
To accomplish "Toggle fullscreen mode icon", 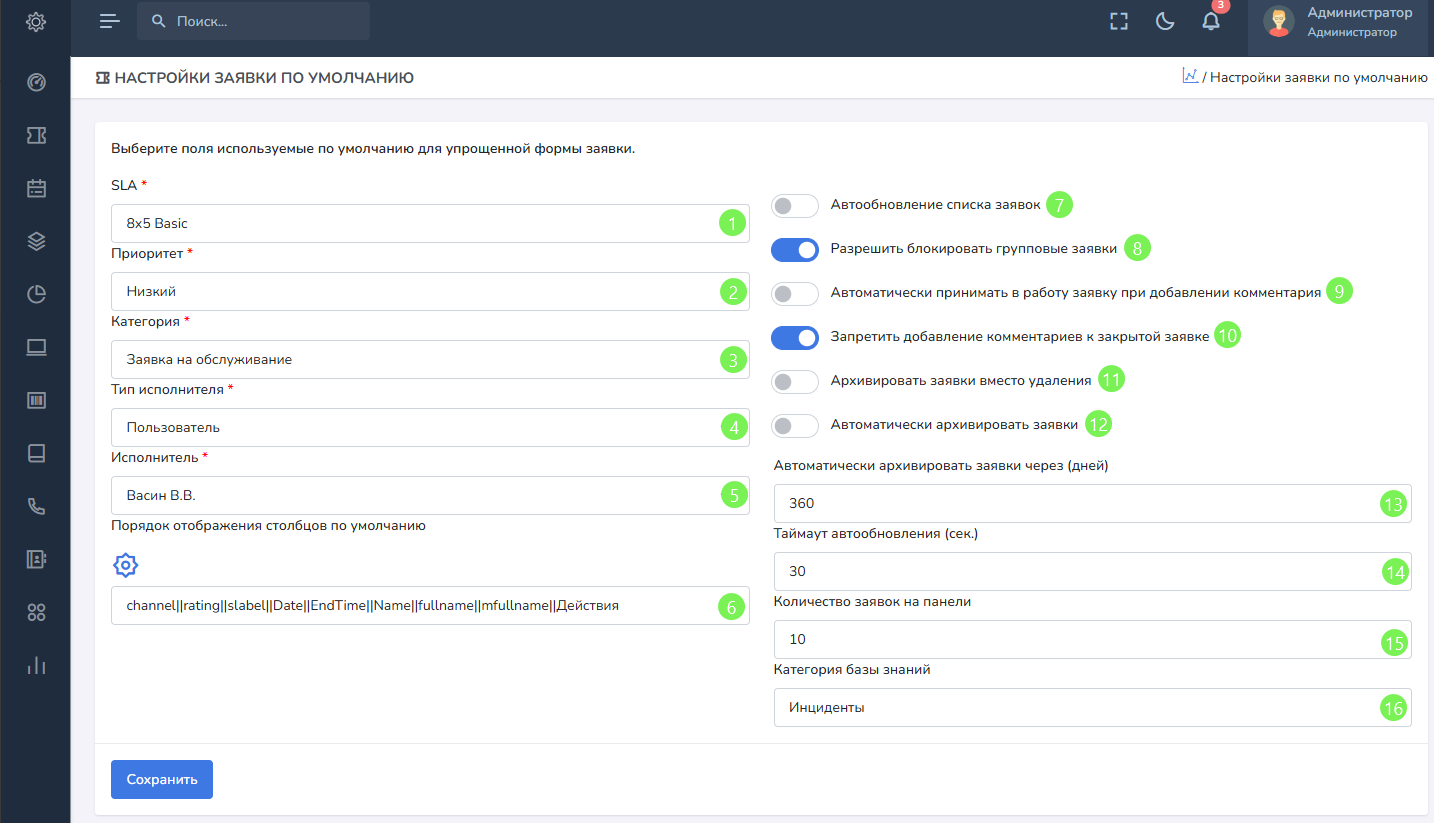I will point(1119,22).
